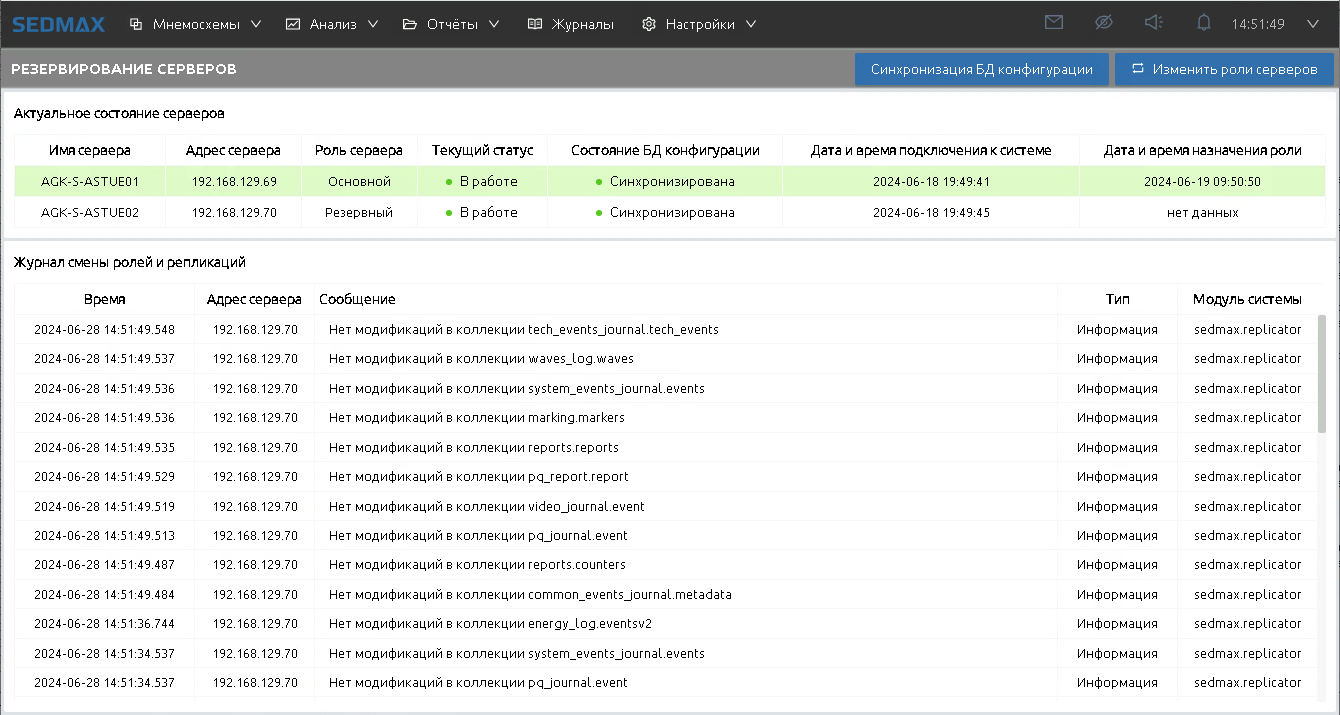1340x715 pixels.
Task: Click Изменить роли серверов button
Action: click(x=1224, y=70)
